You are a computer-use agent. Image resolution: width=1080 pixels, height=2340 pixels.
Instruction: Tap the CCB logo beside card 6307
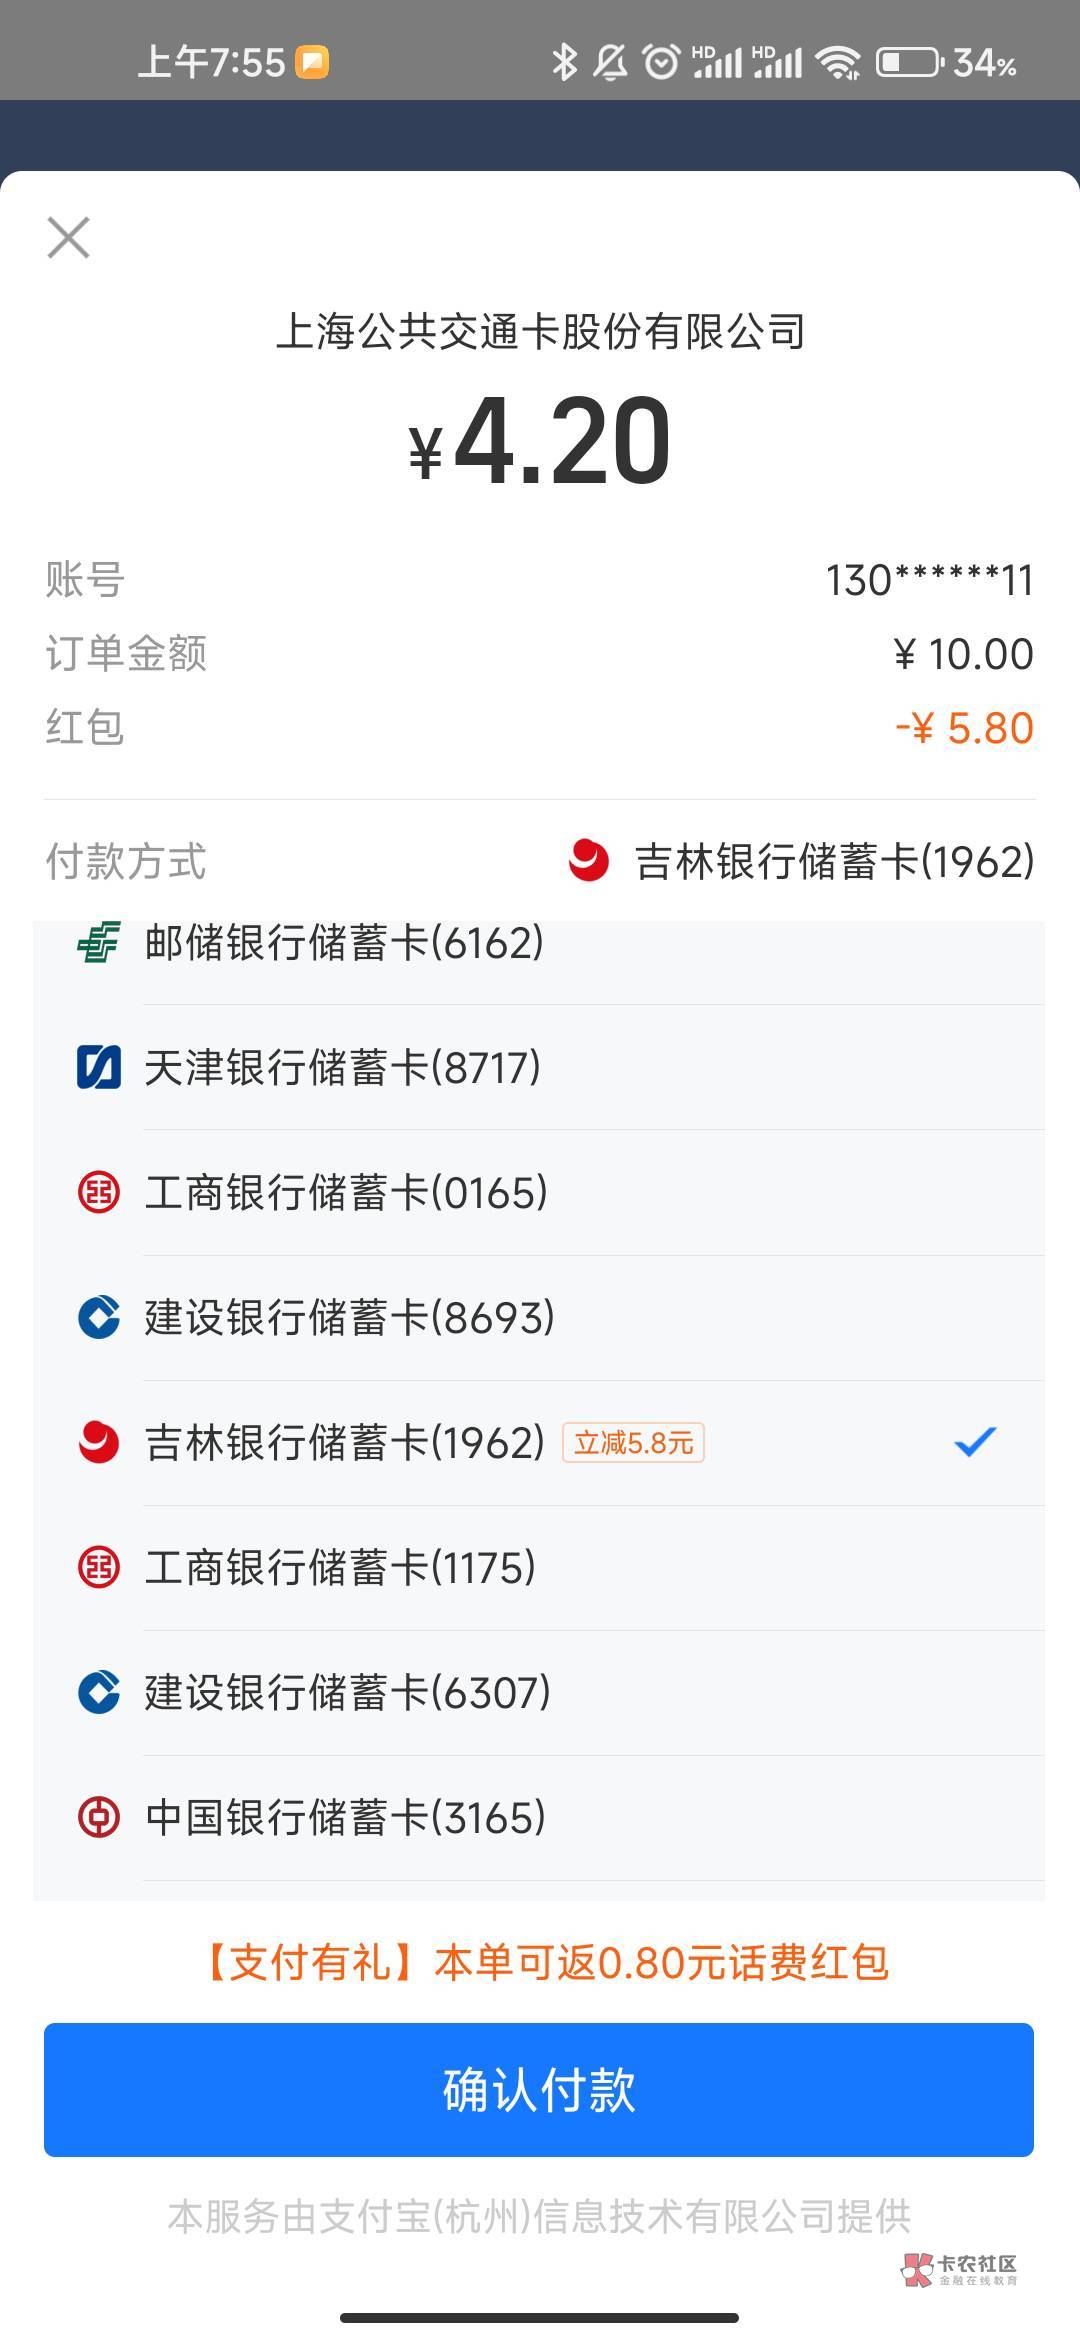(x=98, y=1692)
